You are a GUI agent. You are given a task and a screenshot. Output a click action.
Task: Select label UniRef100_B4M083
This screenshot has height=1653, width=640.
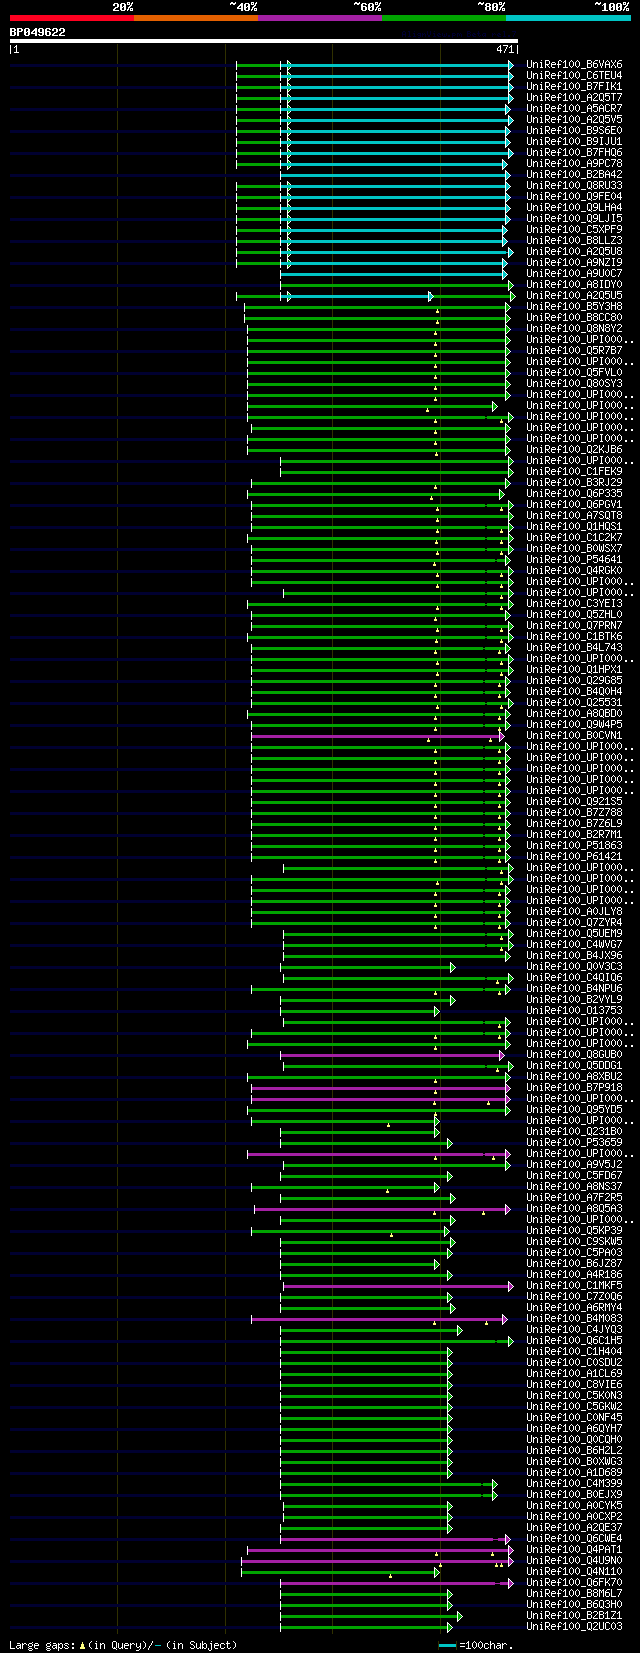(x=574, y=1318)
